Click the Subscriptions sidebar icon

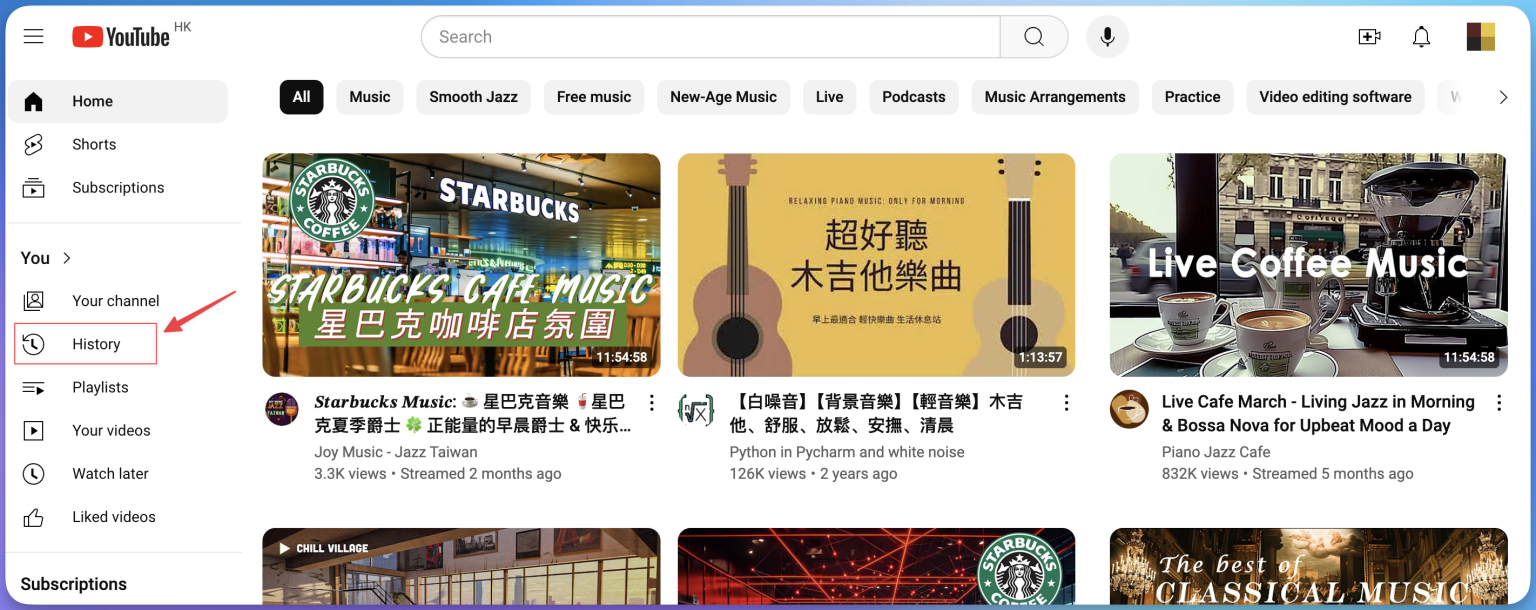[x=33, y=187]
